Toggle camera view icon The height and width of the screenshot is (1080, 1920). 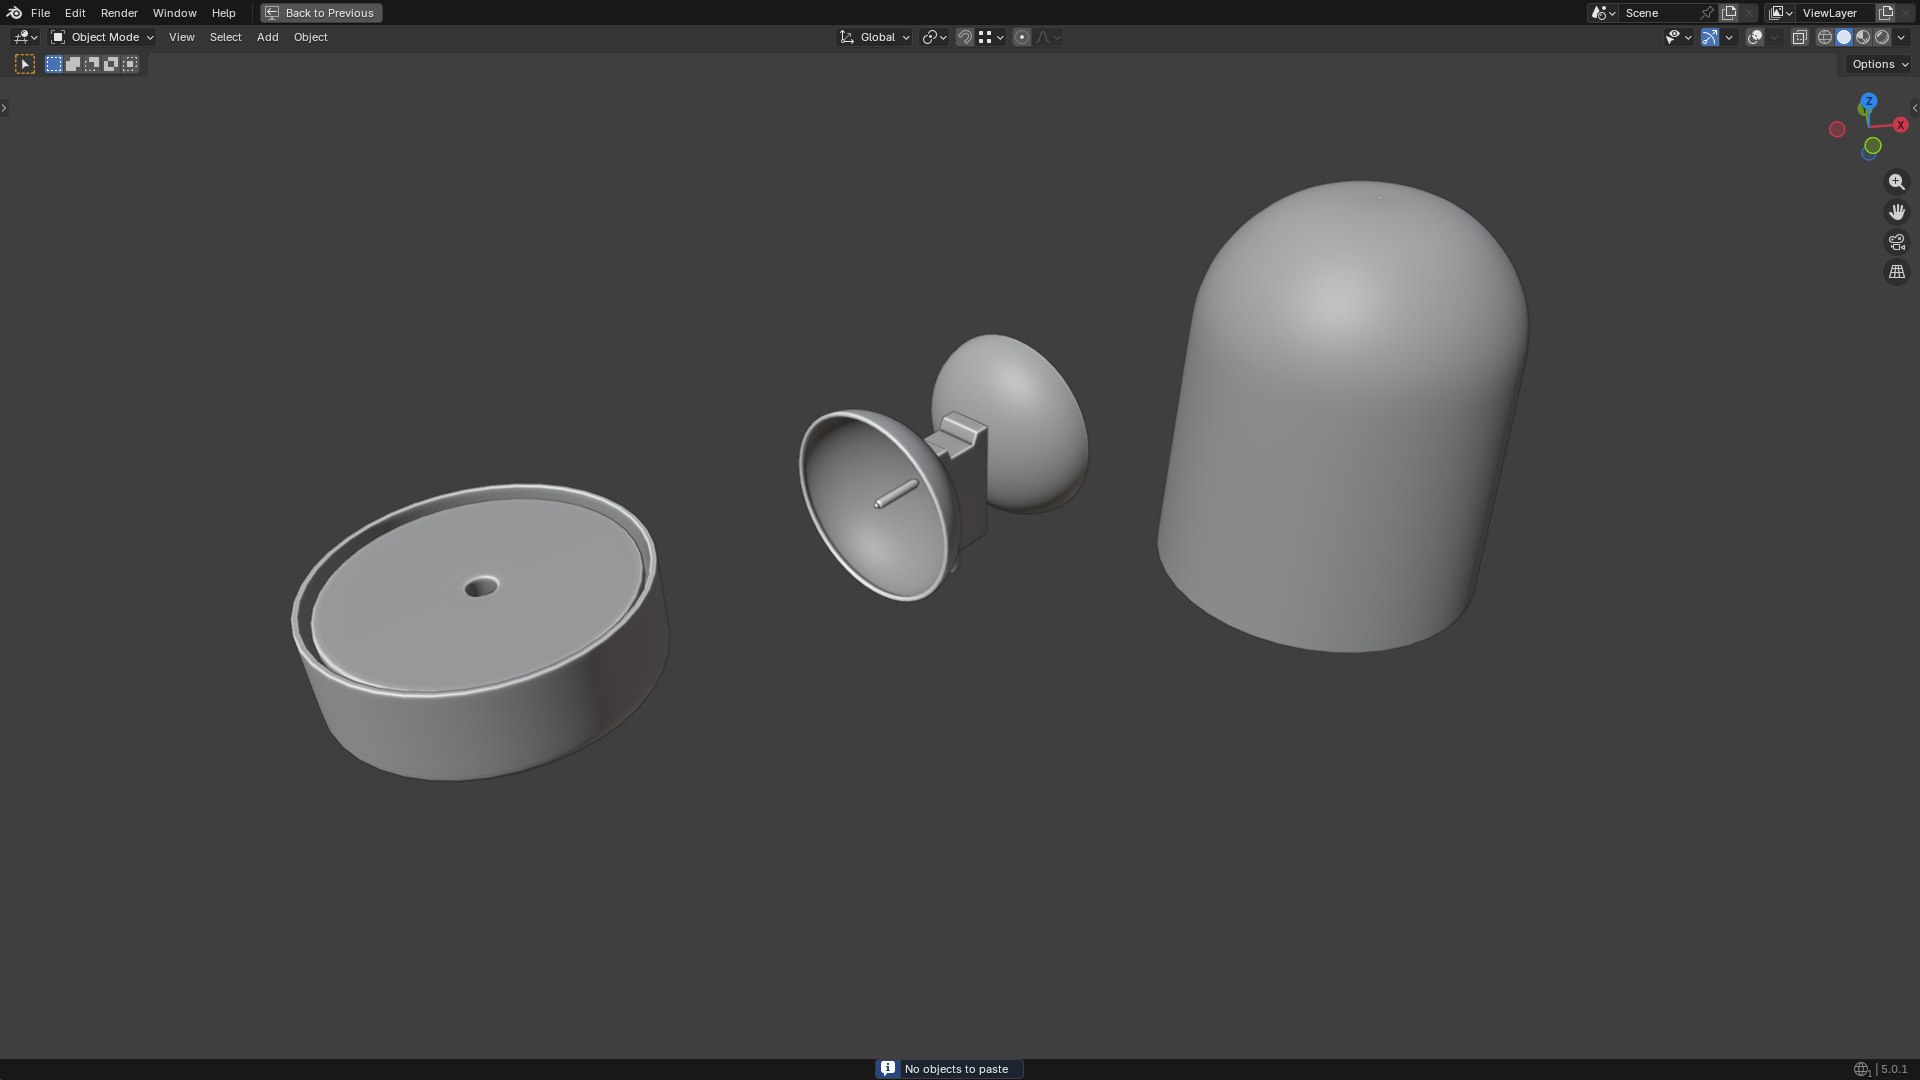point(1896,242)
